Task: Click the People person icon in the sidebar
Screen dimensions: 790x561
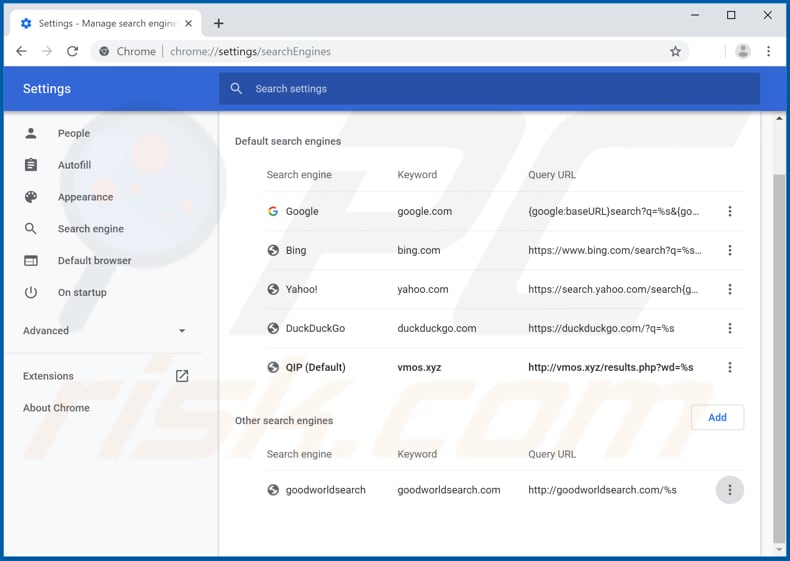Action: coord(31,133)
